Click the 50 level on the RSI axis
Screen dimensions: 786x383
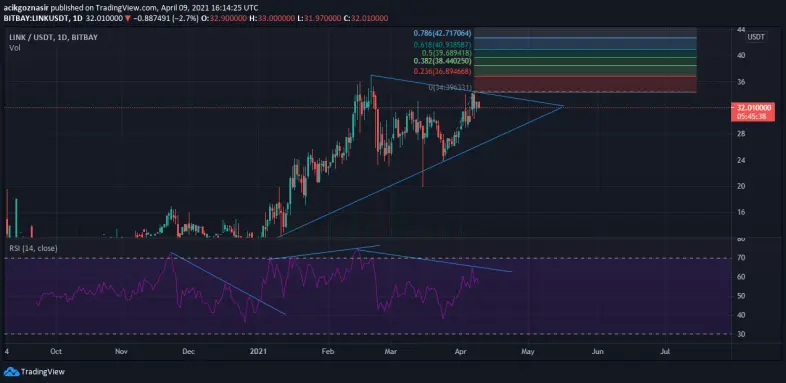coord(740,296)
